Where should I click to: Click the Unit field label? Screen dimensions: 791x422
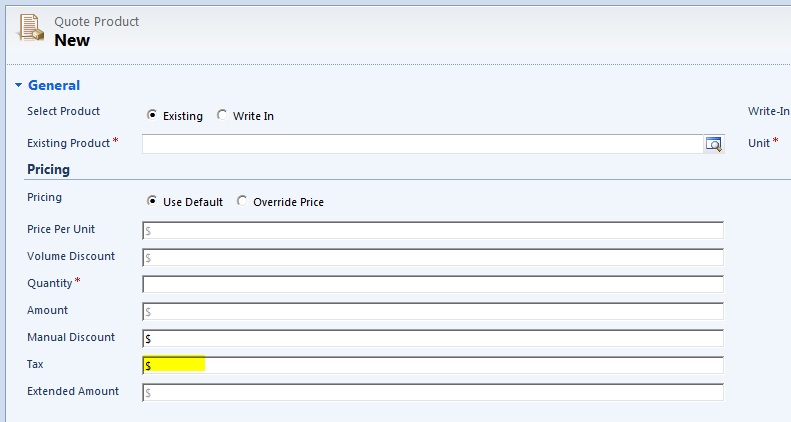point(759,143)
